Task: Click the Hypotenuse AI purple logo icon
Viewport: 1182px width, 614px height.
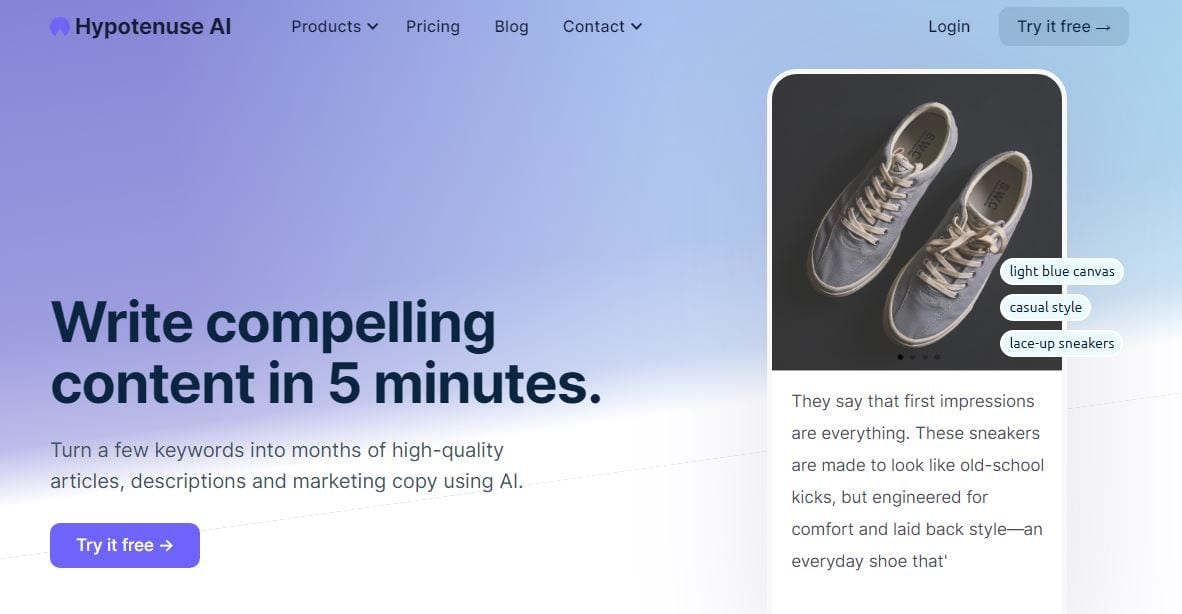Action: (x=60, y=27)
